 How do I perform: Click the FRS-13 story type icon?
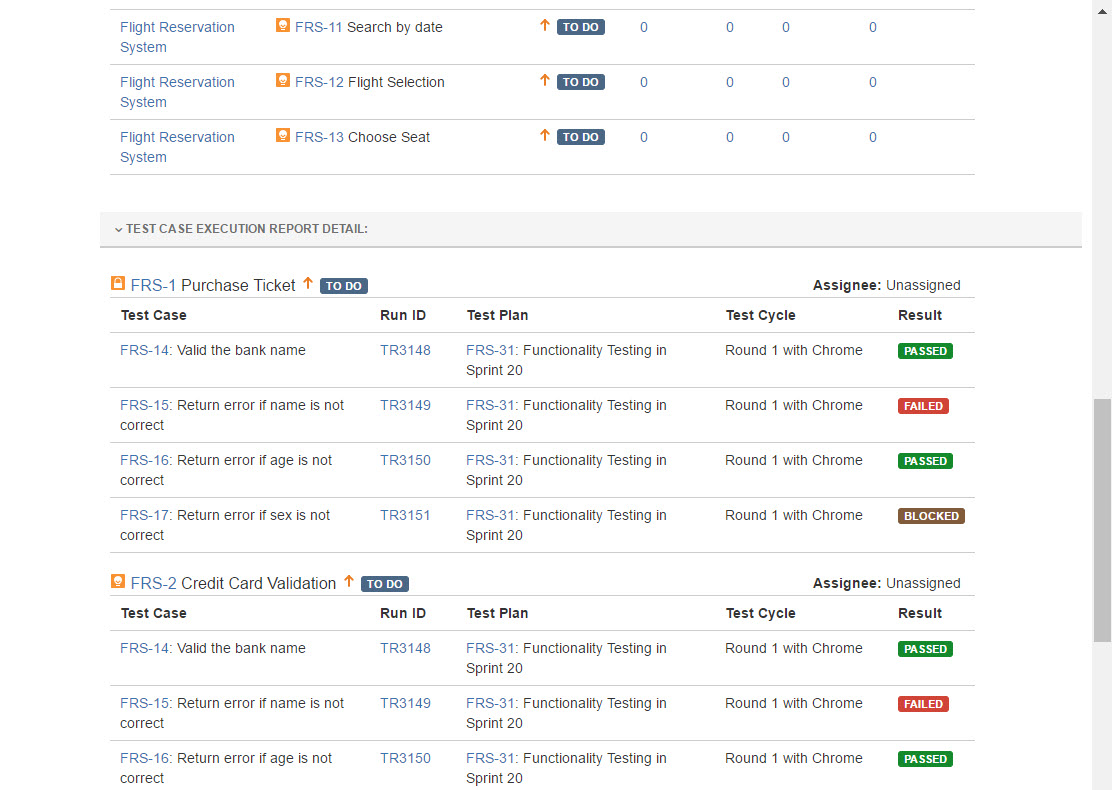283,136
